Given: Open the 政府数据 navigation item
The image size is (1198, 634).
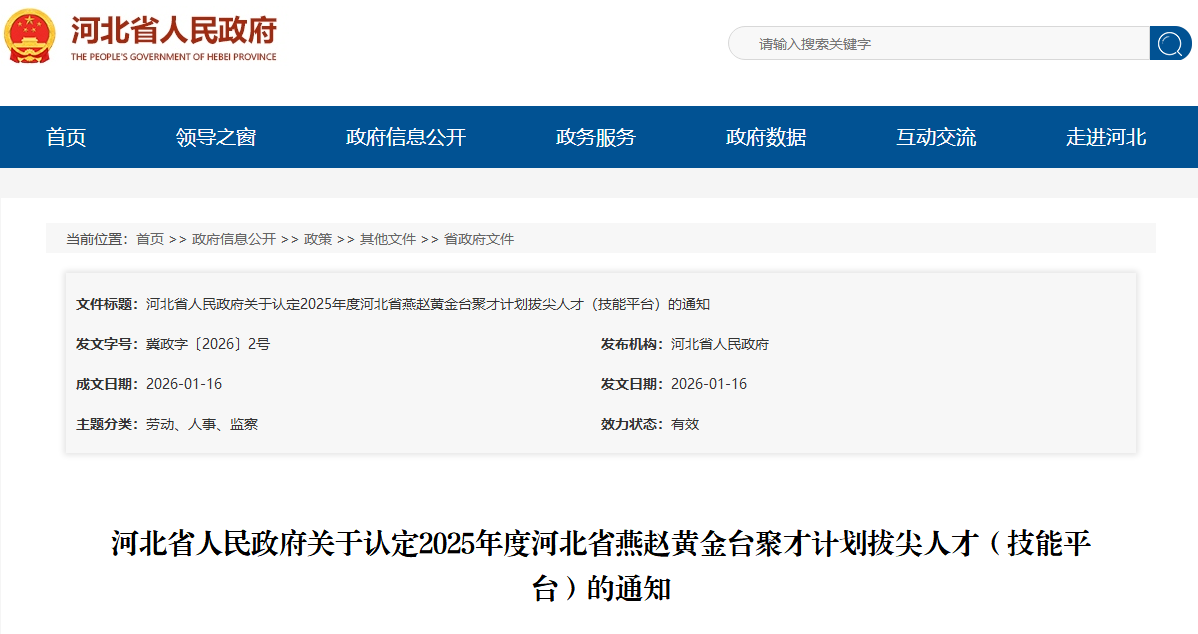Looking at the screenshot, I should tap(766, 138).
